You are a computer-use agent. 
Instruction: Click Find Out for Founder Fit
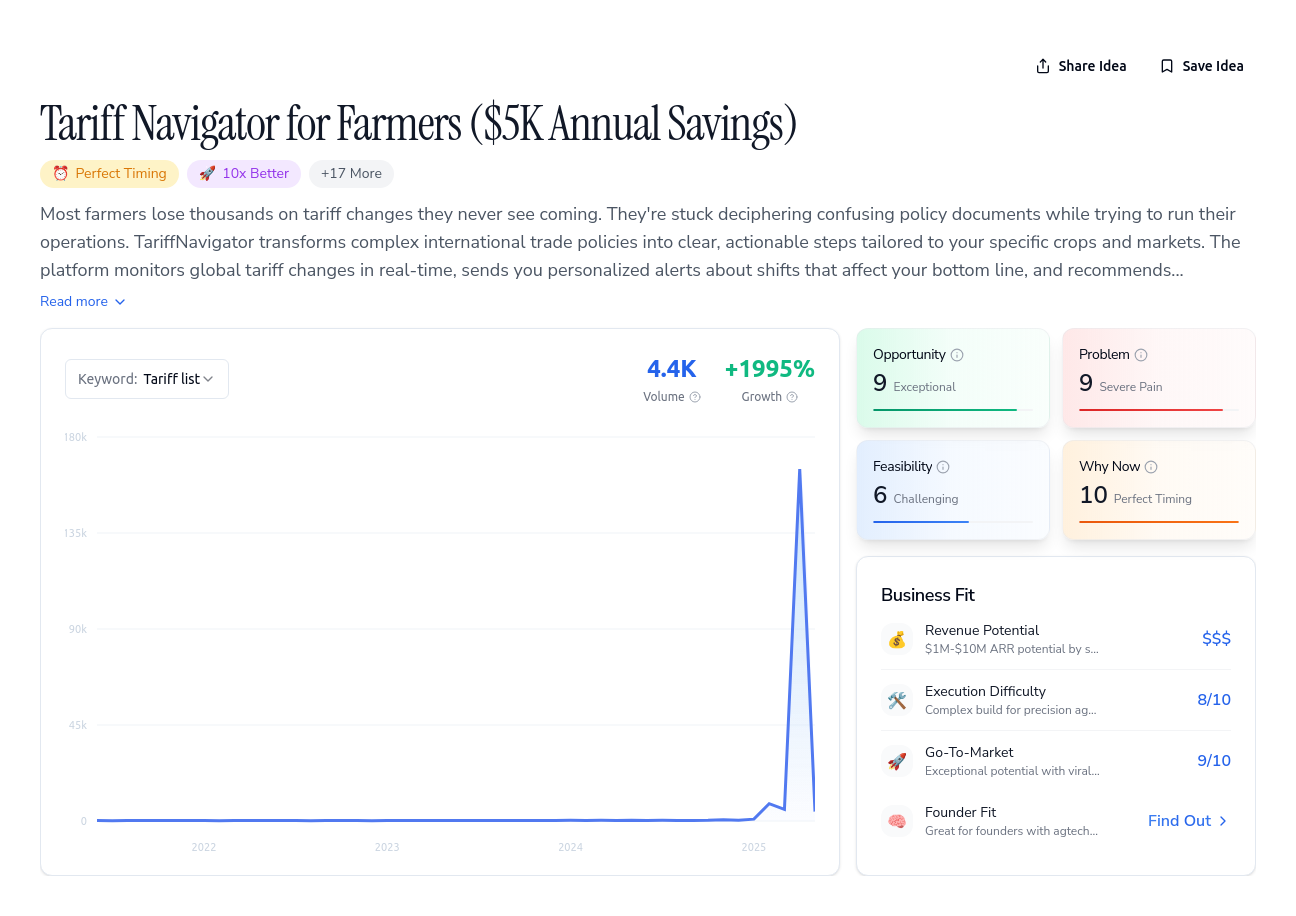coord(1188,821)
